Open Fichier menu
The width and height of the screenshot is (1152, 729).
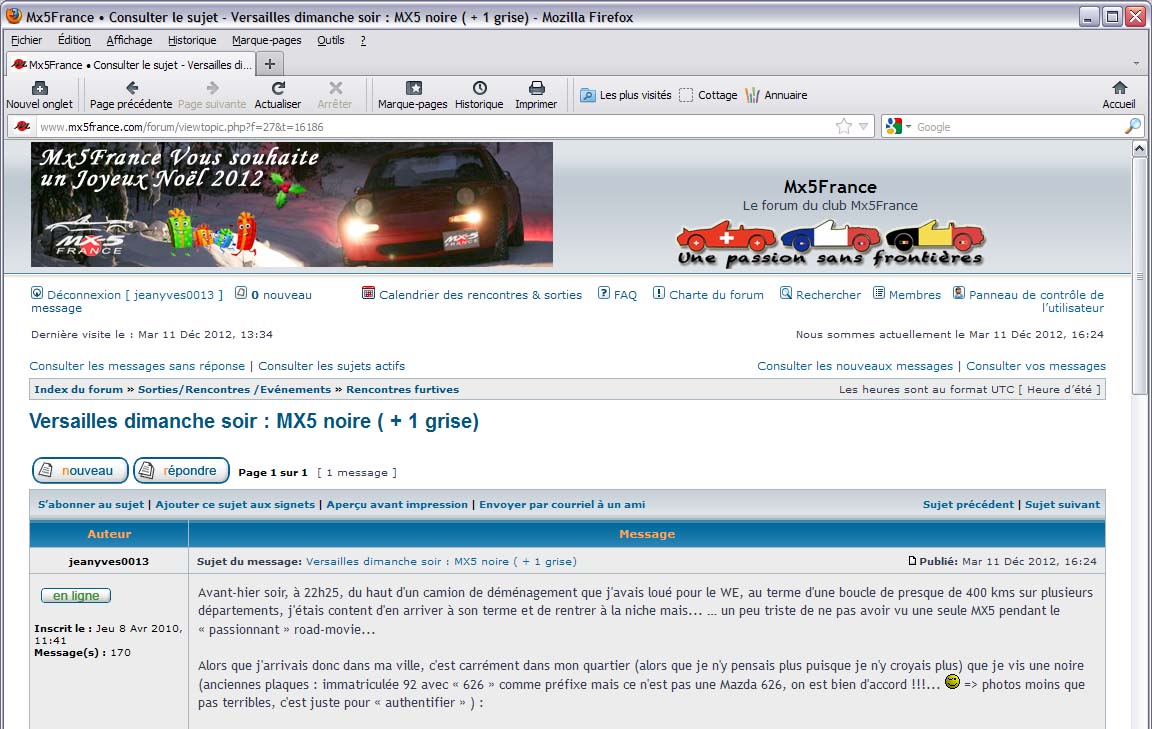click(x=26, y=40)
